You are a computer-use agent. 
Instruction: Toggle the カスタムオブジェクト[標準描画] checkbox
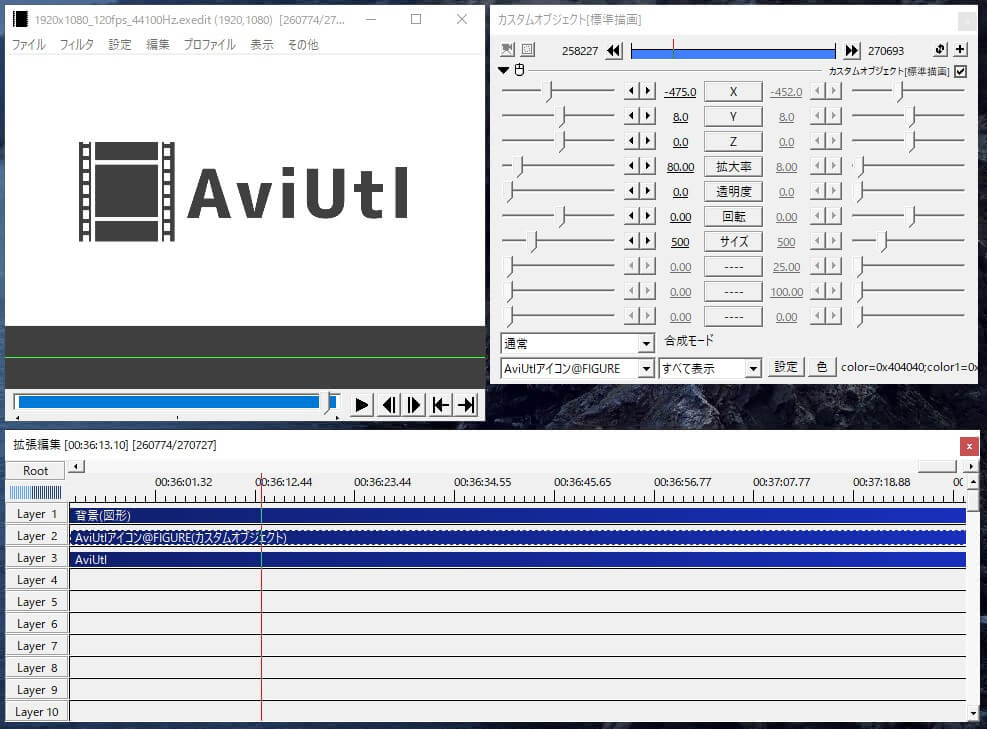tap(961, 71)
